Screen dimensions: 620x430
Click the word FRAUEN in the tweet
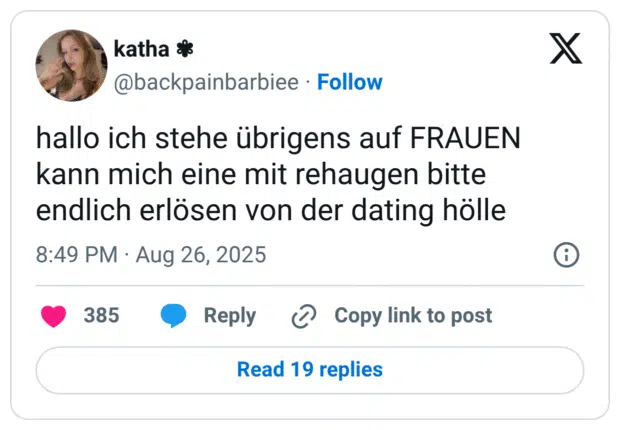click(465, 137)
